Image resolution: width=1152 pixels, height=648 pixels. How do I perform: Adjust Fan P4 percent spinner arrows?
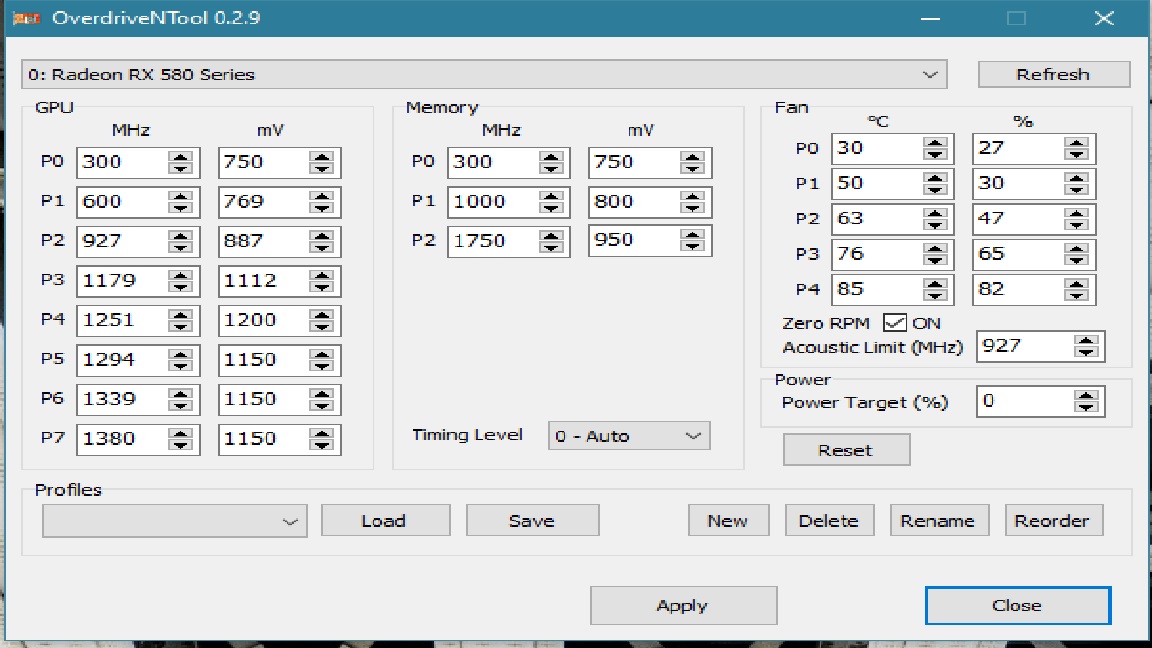(1076, 289)
